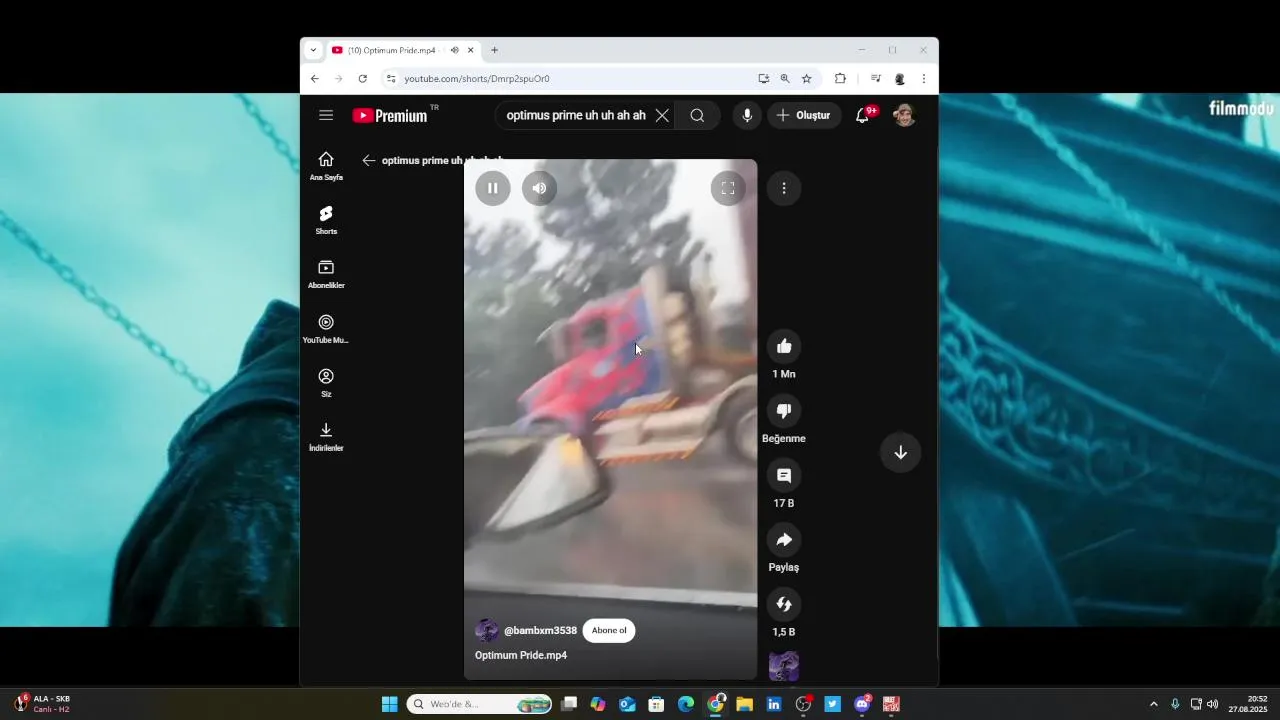Screen dimensions: 1280x720
Task: Like the Optimum Pride short
Action: click(784, 346)
